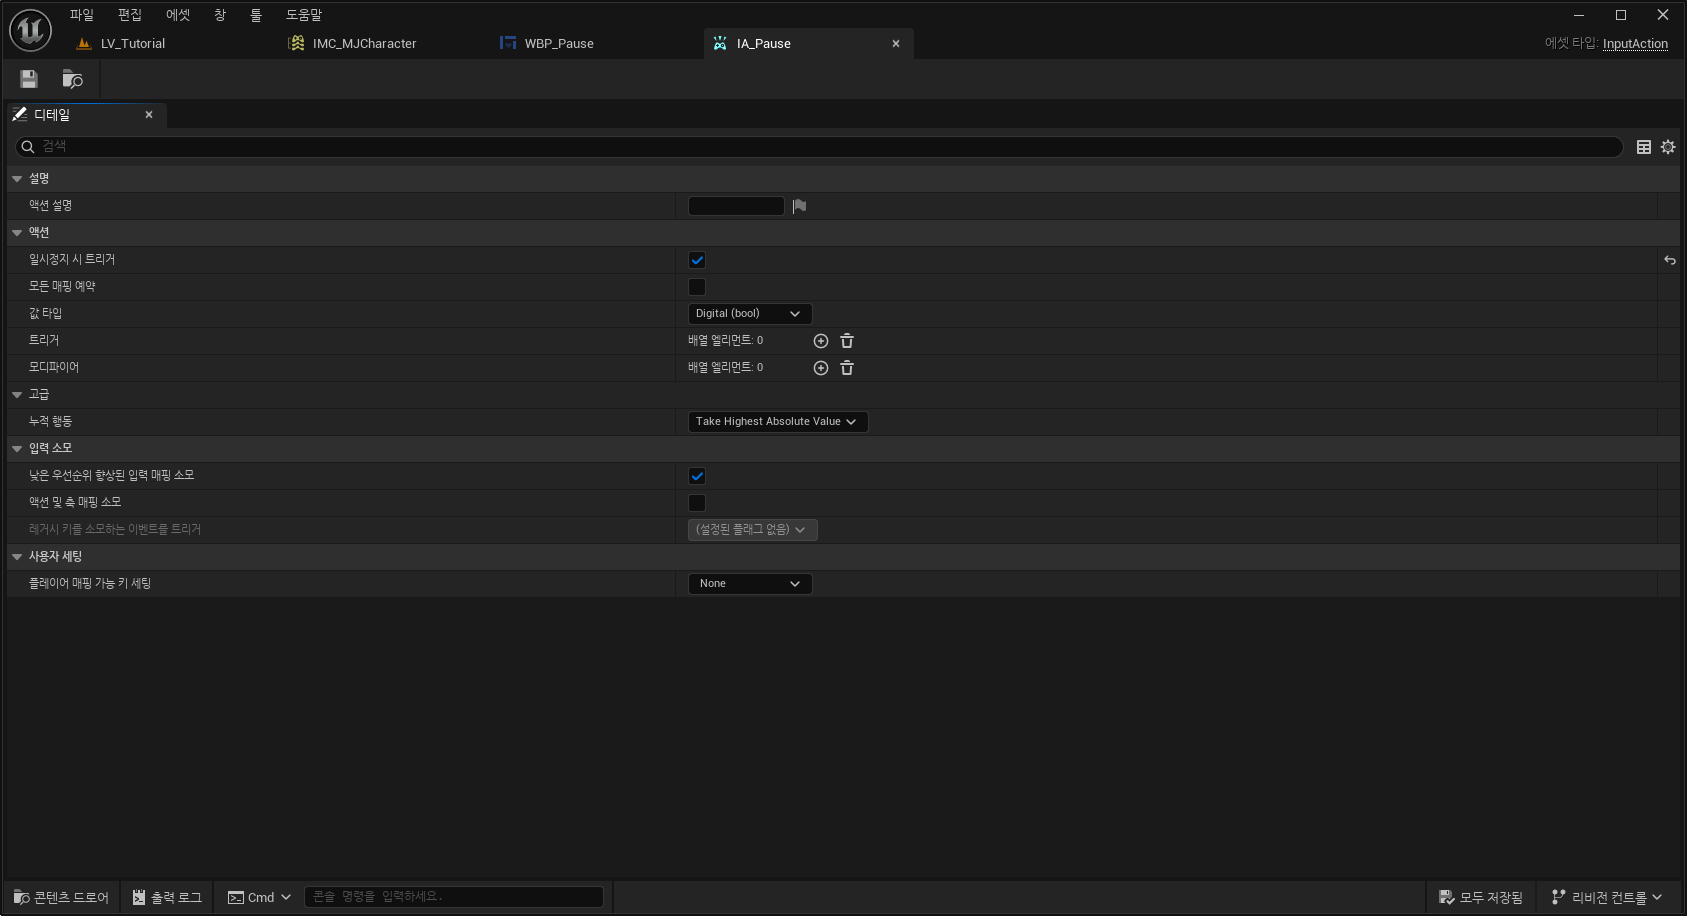
Task: Click the 모두 저장됨 save status button
Action: (x=1480, y=897)
